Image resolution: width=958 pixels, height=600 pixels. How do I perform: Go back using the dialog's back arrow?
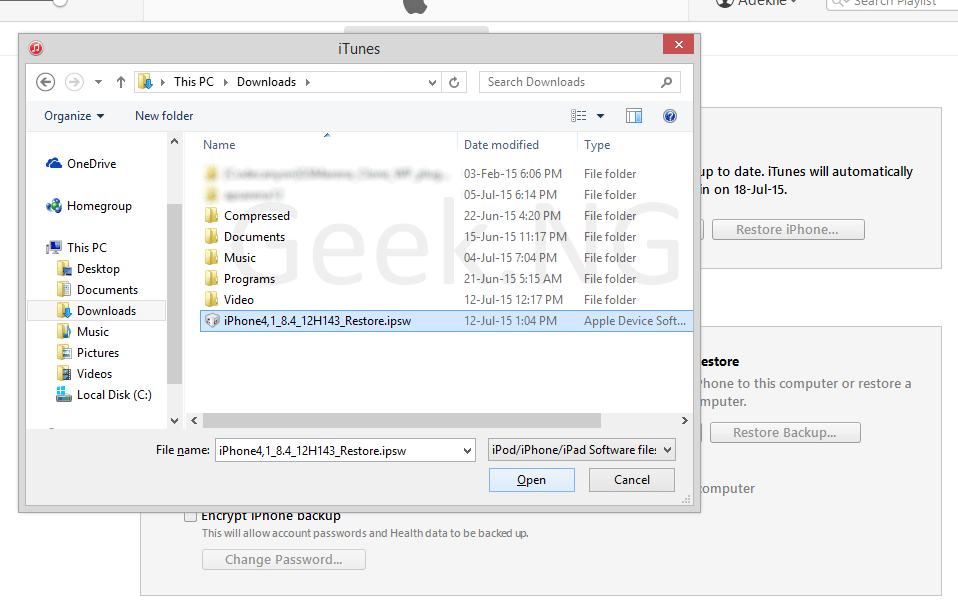pyautogui.click(x=46, y=82)
